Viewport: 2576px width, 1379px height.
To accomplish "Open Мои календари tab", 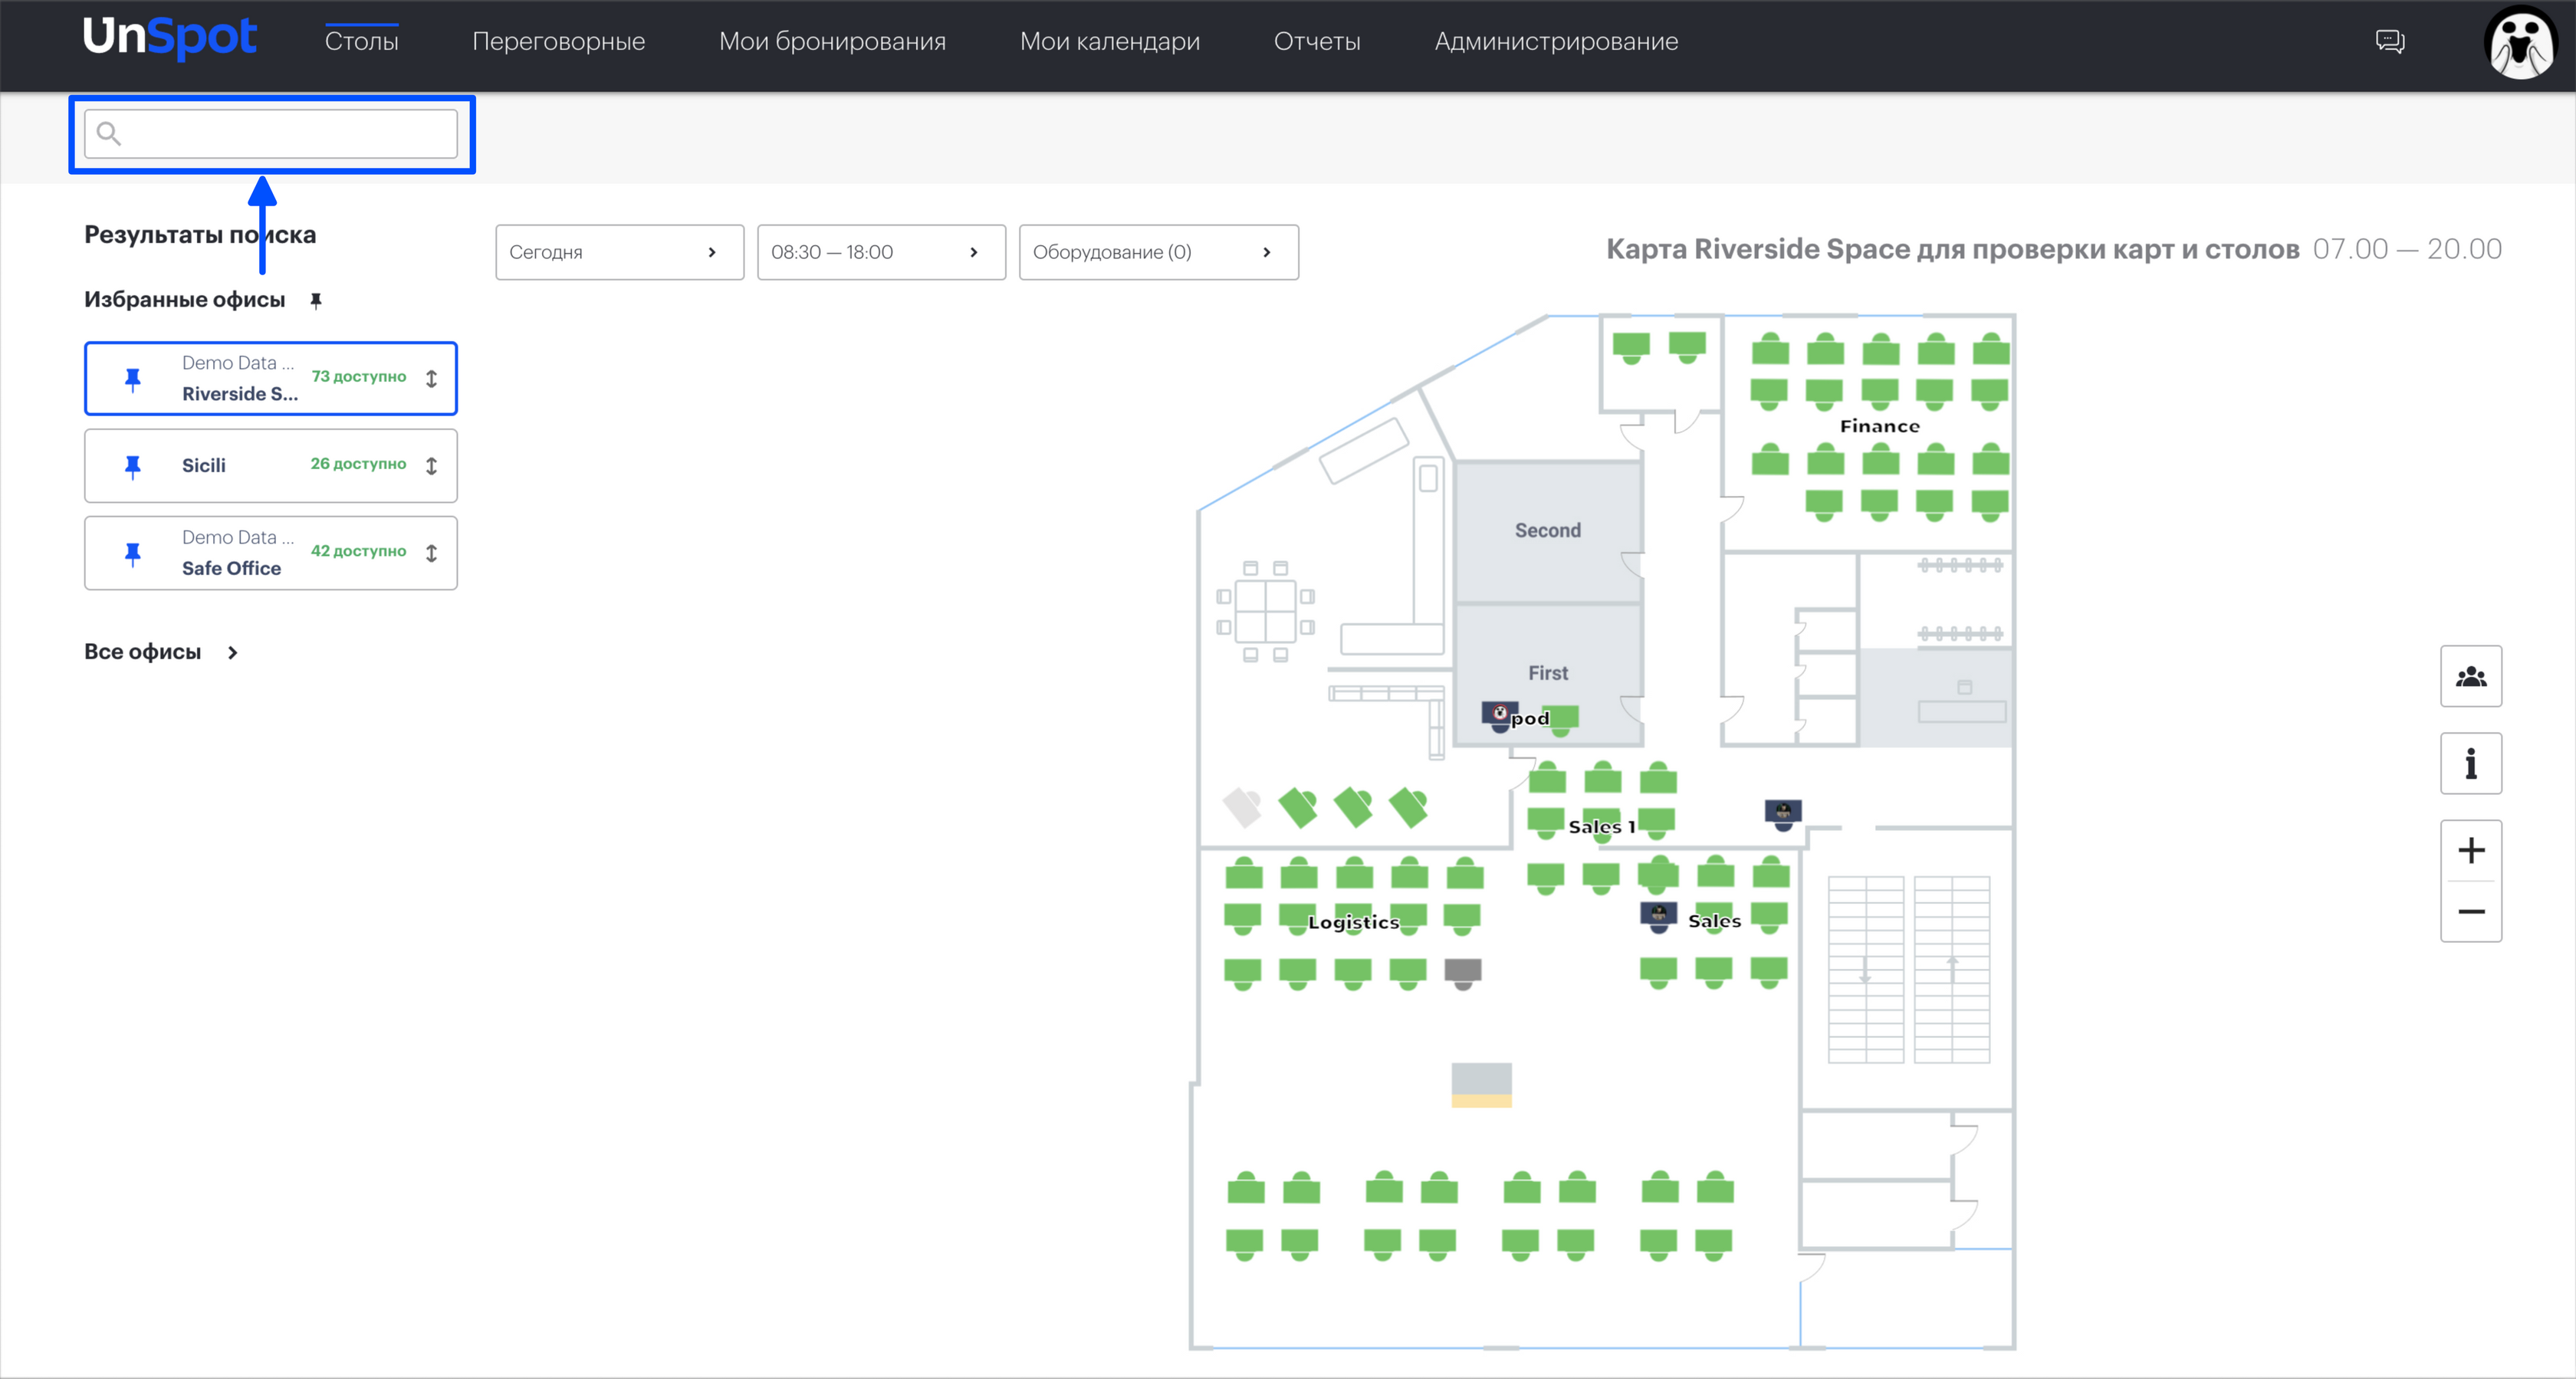I will pos(1110,41).
